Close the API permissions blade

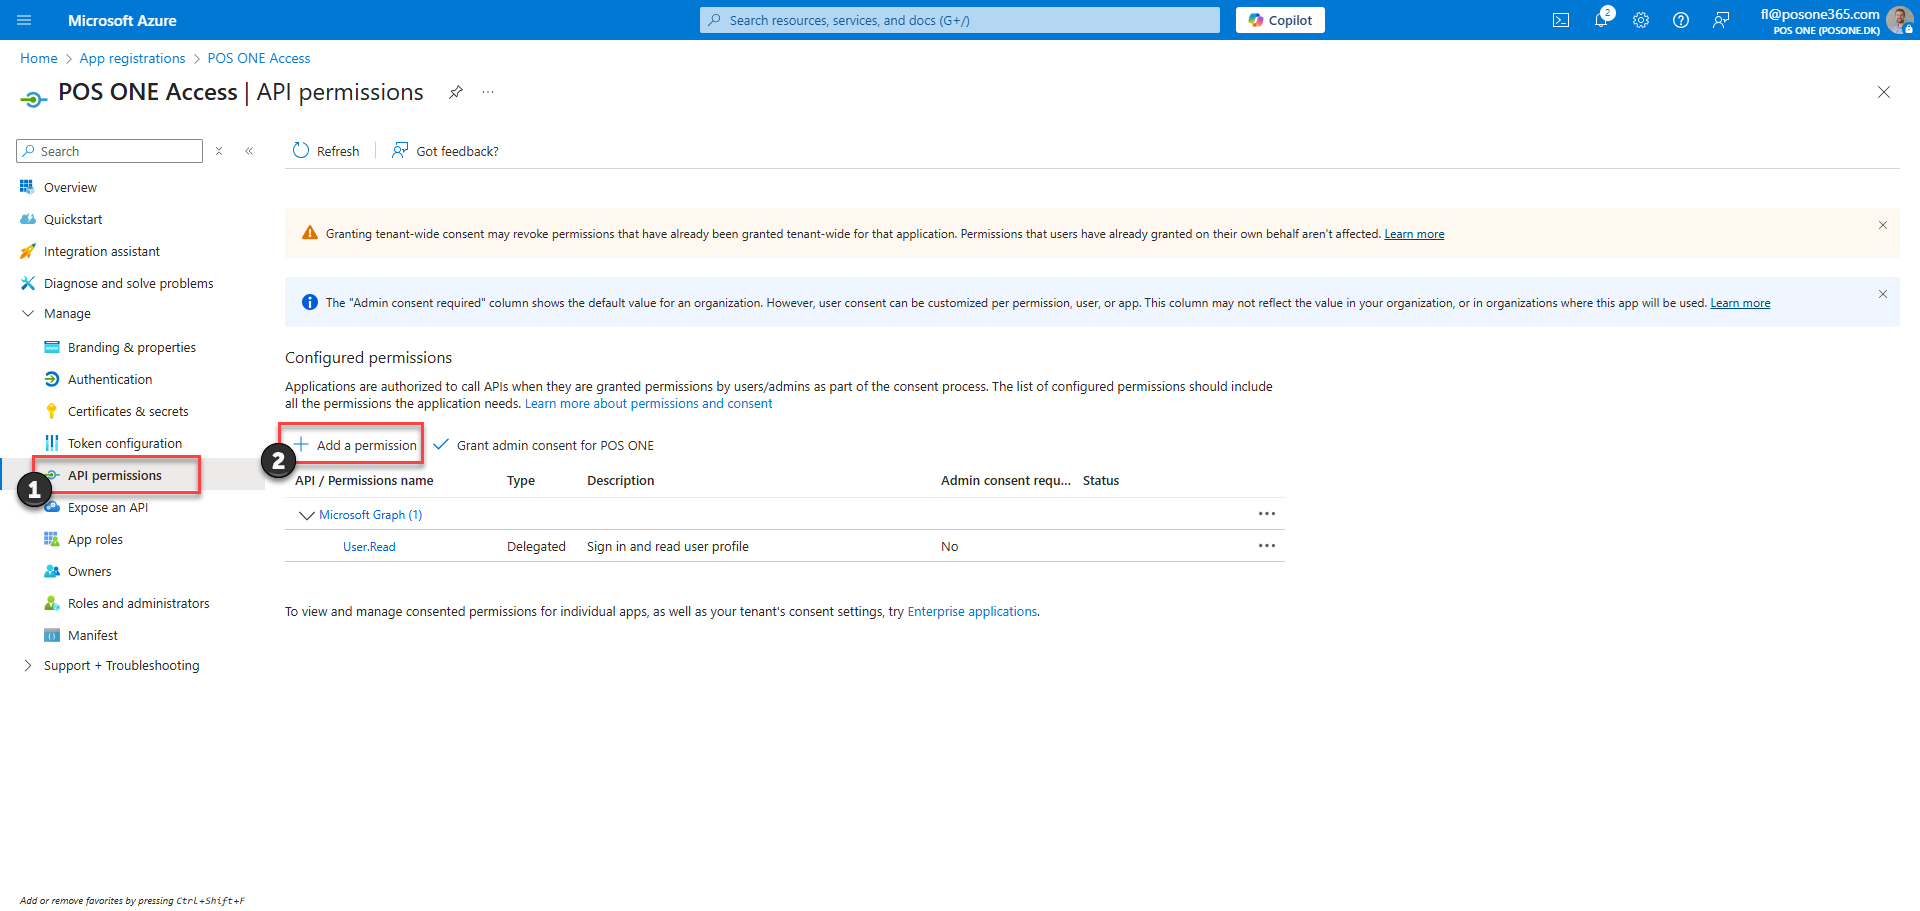1884,92
